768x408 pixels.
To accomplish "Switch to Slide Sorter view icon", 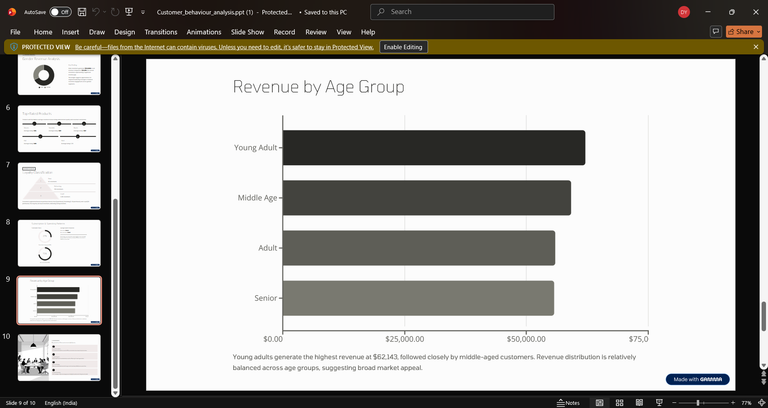I will pyautogui.click(x=619, y=403).
